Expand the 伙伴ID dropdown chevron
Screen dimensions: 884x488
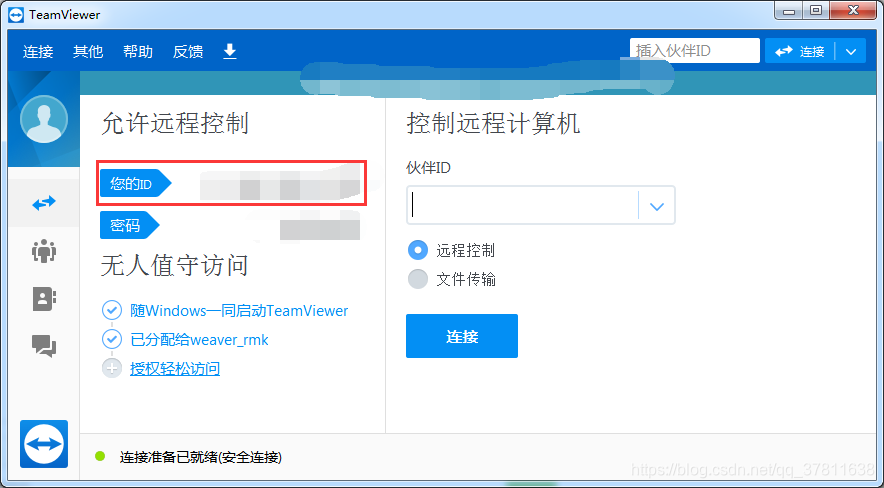tap(657, 206)
